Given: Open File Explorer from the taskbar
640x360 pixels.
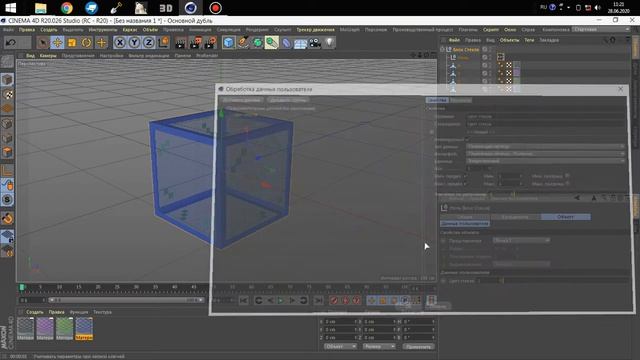Looking at the screenshot, I should click(41, 8).
